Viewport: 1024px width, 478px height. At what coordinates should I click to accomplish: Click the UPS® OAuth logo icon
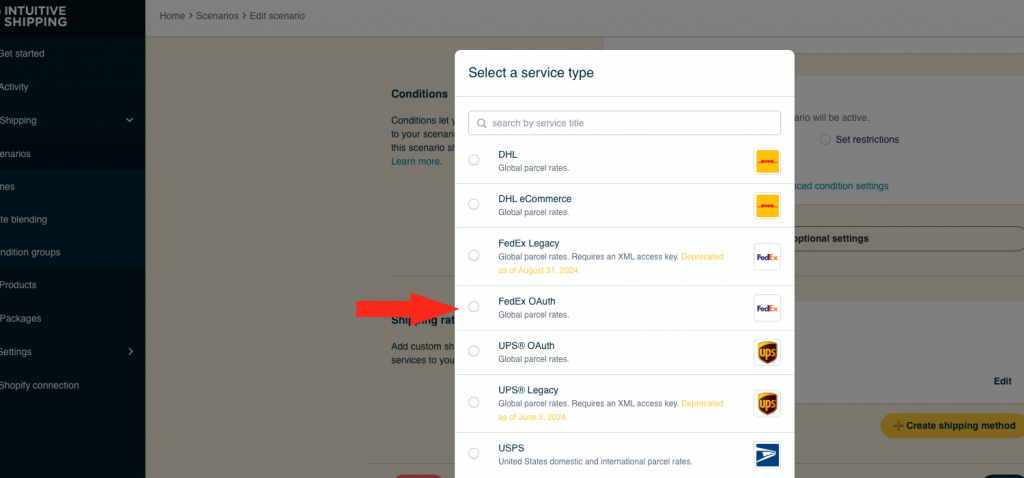point(767,353)
